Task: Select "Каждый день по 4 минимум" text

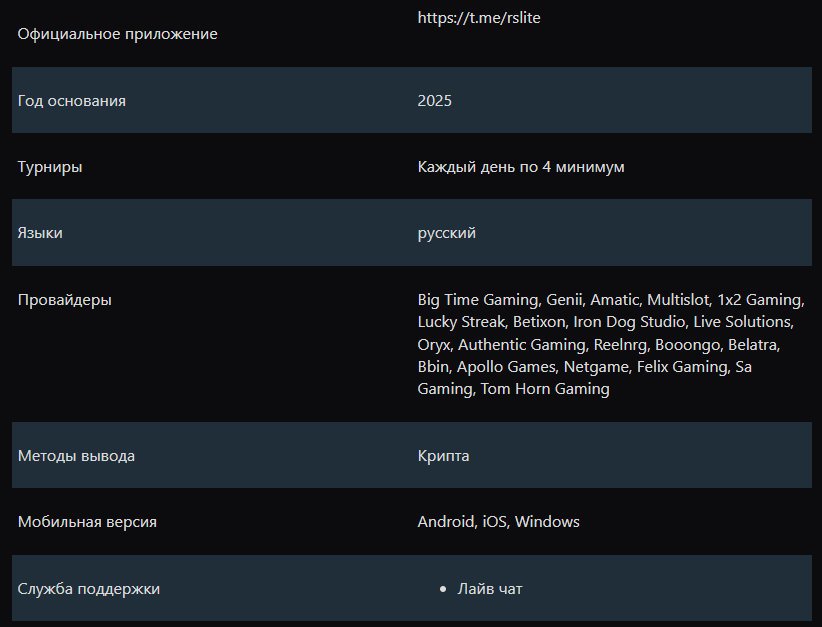Action: tap(521, 167)
